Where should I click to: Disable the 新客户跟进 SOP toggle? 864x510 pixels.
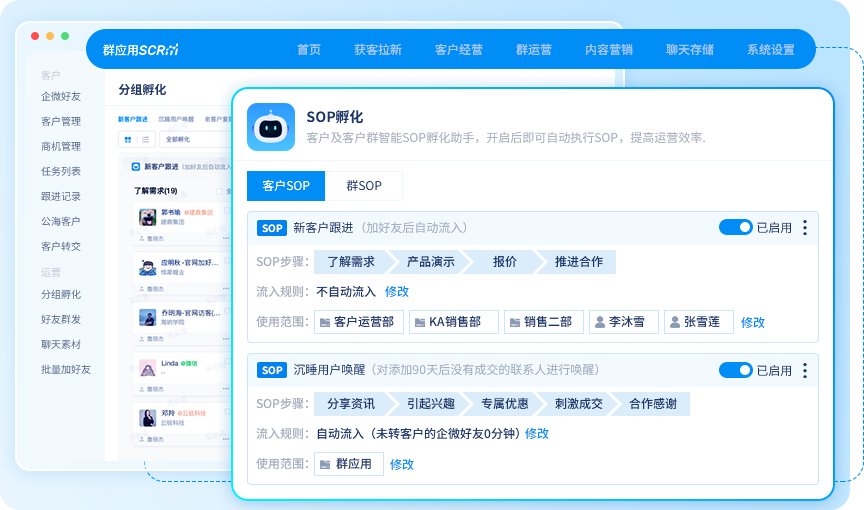coord(735,228)
